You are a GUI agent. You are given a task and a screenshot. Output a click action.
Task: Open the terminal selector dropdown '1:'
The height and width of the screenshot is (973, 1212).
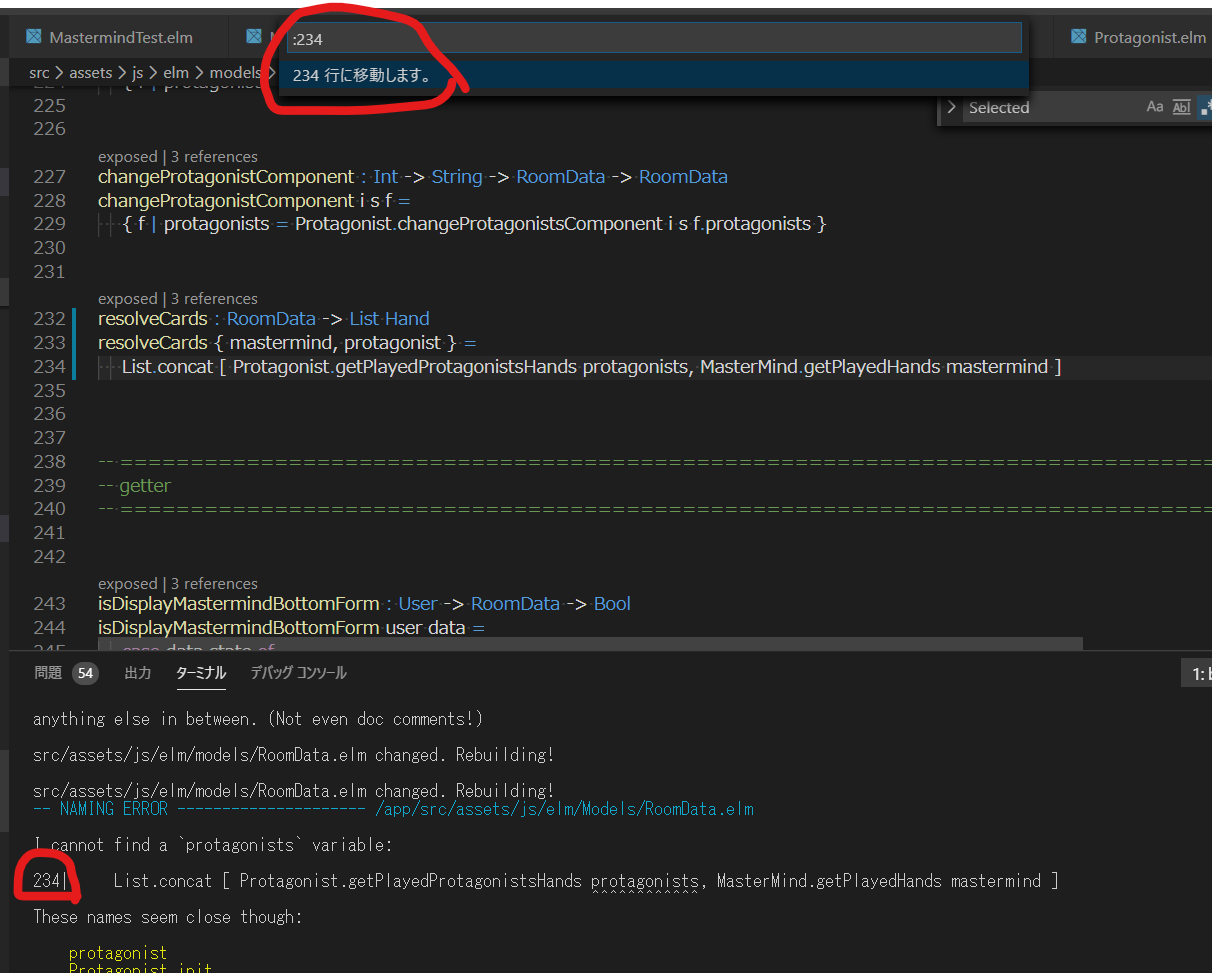click(1197, 675)
